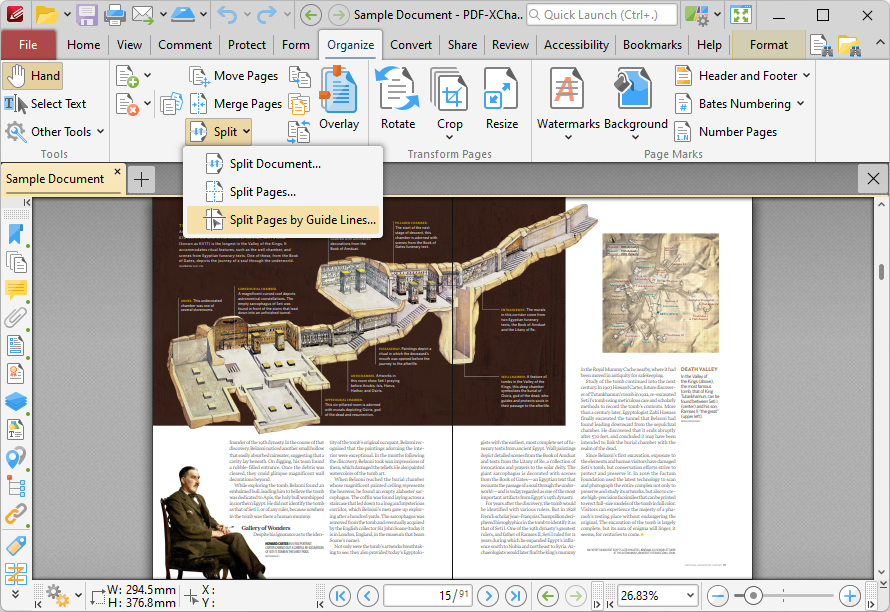Toggle the Split dropdown button
Screen dimensions: 890x612
[x=219, y=132]
